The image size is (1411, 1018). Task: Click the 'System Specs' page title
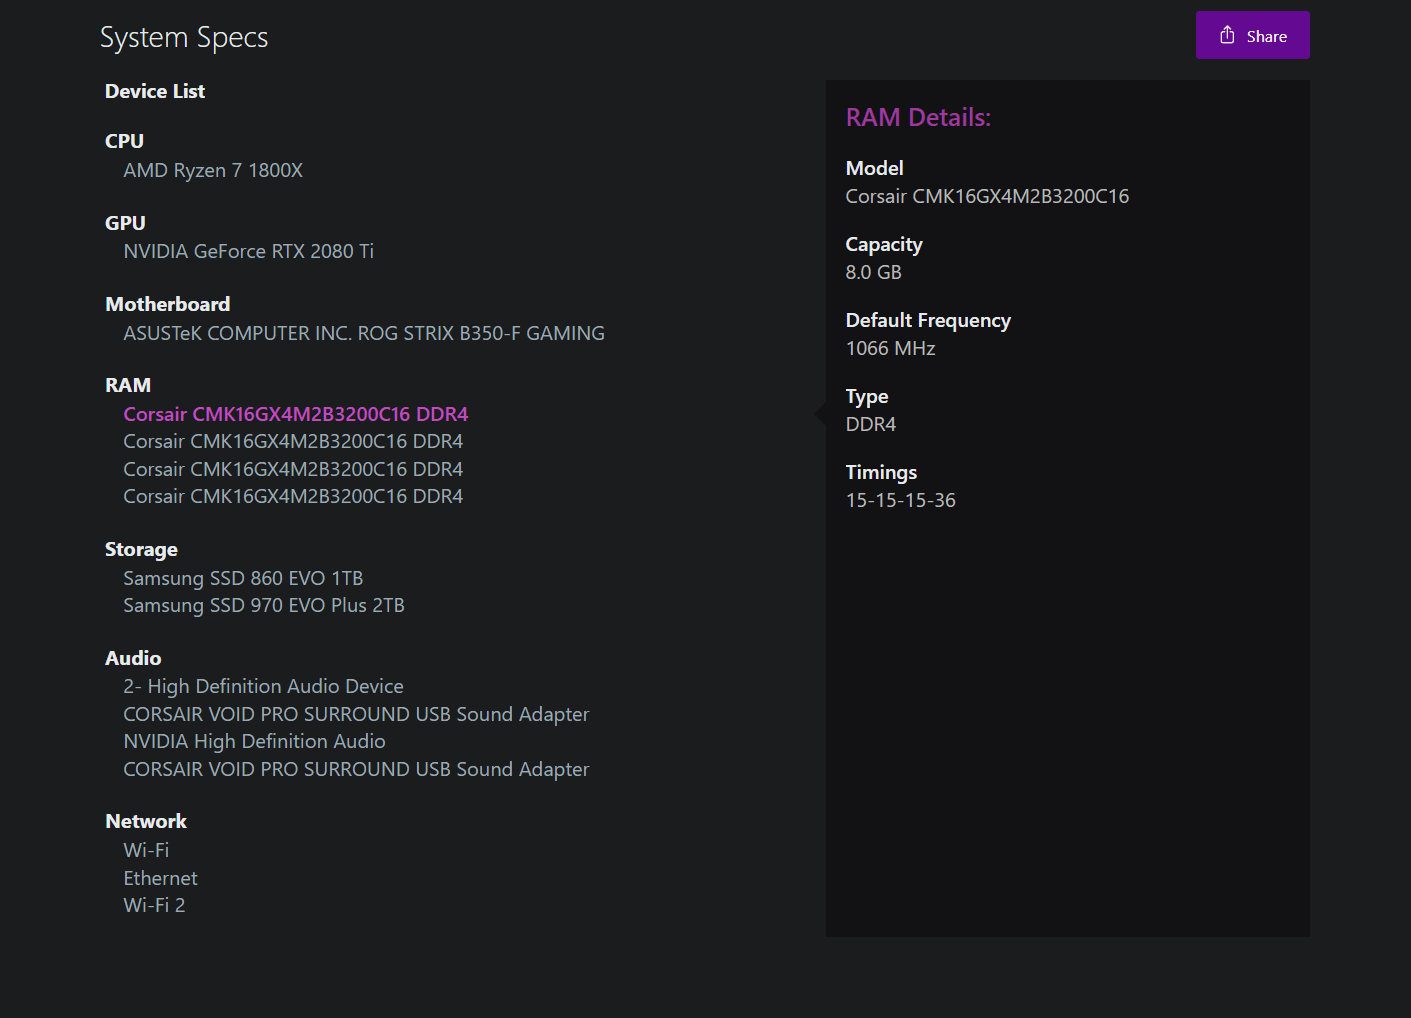click(184, 38)
